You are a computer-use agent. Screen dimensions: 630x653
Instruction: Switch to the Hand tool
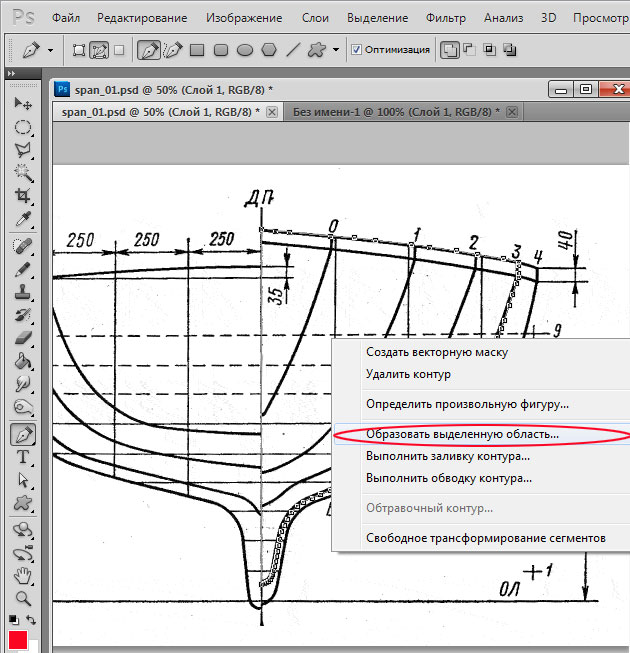[22, 575]
